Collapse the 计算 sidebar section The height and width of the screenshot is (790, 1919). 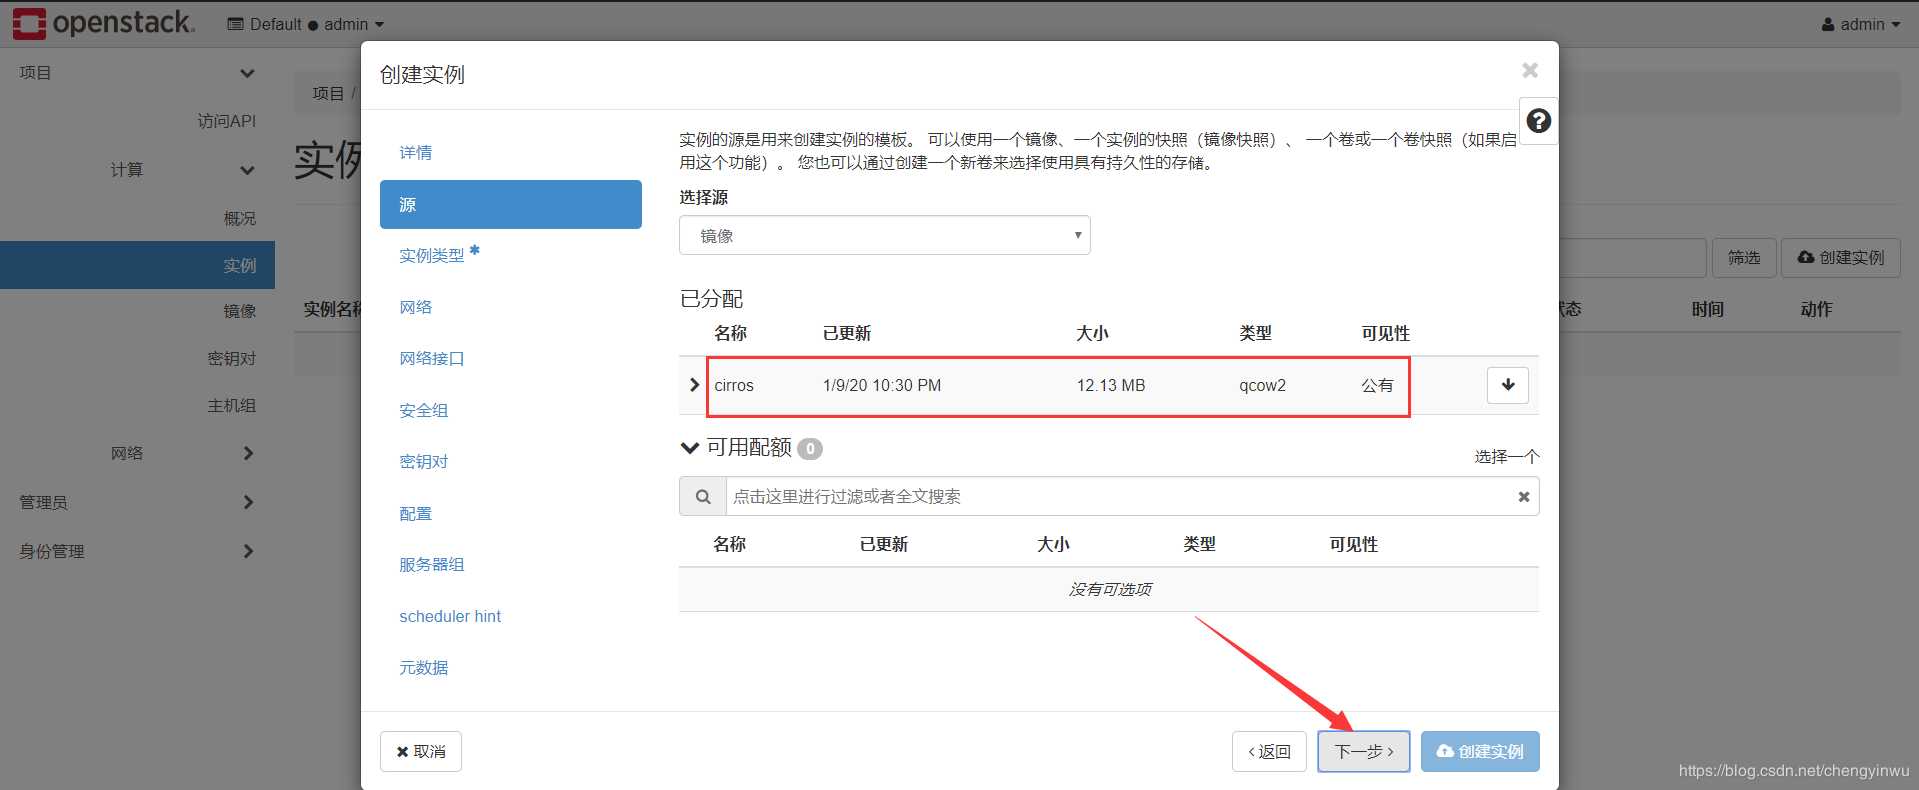point(137,170)
